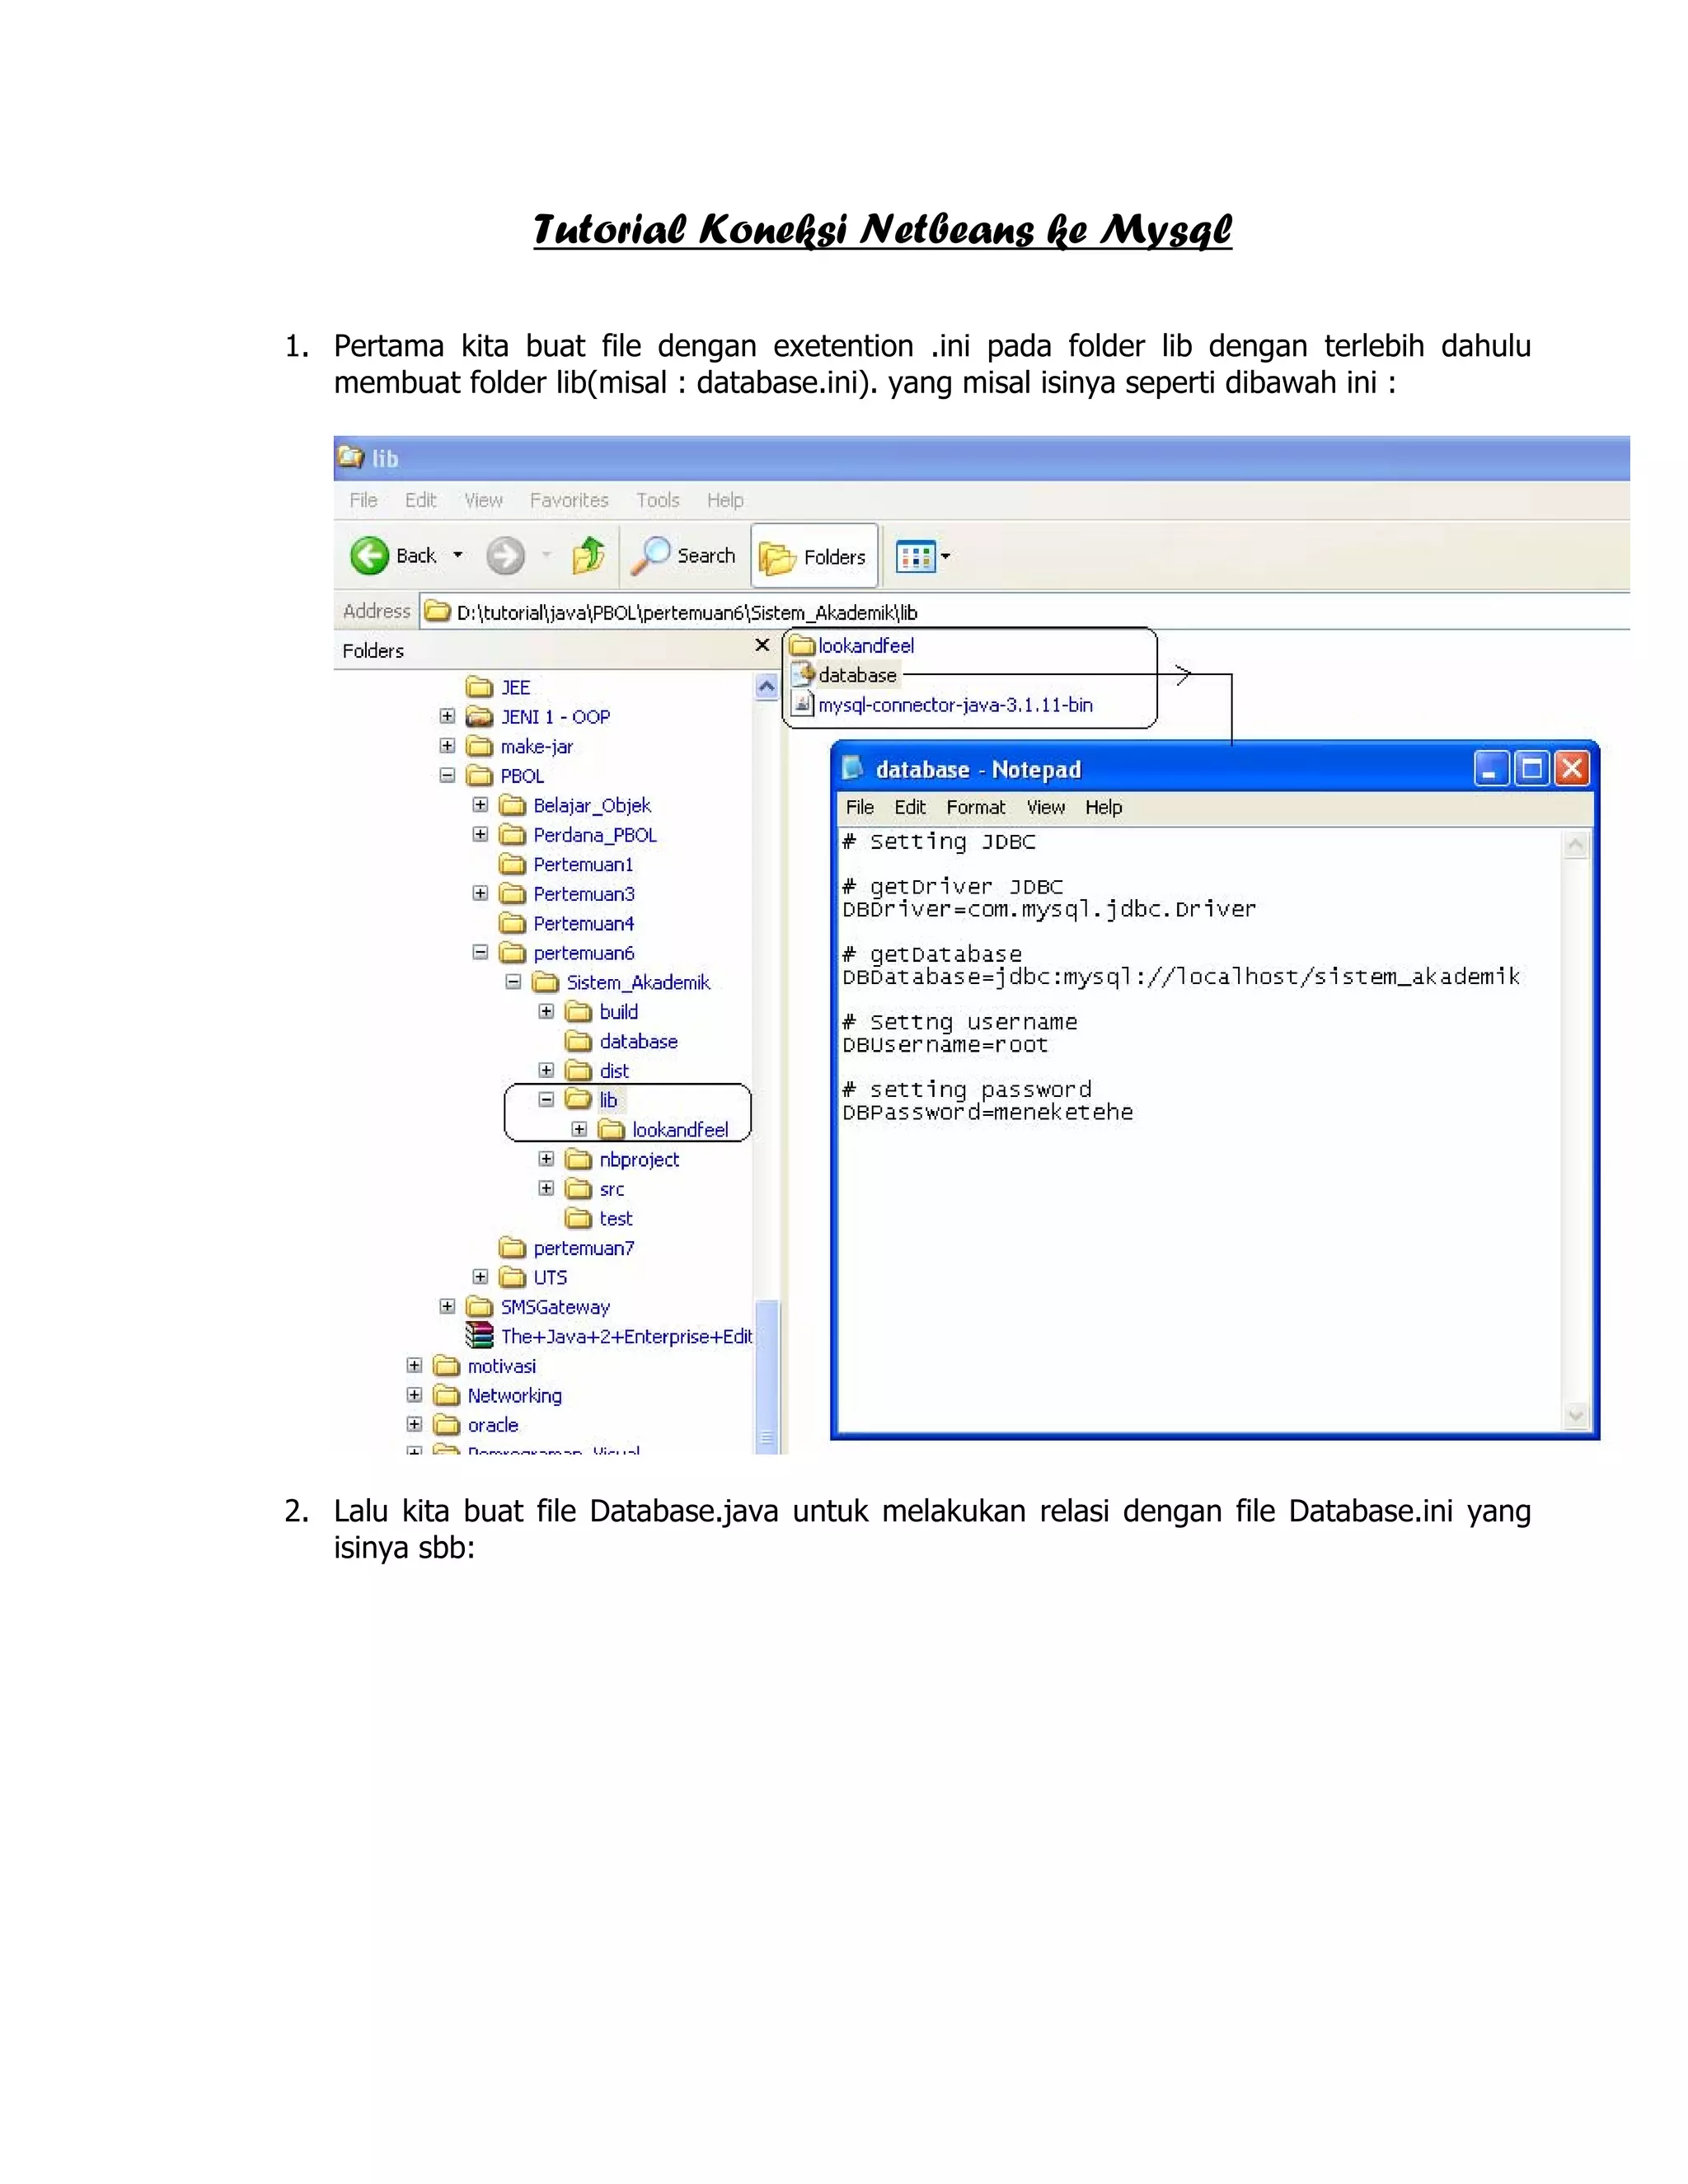1688x2184 pixels.
Task: Toggle the Folders pane button
Action: tap(814, 556)
